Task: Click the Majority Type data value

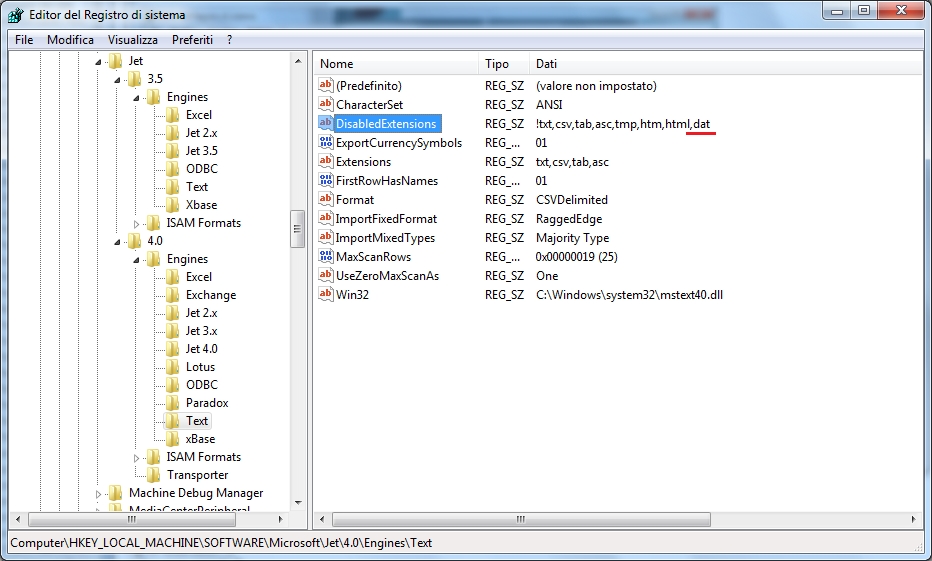Action: pos(572,238)
